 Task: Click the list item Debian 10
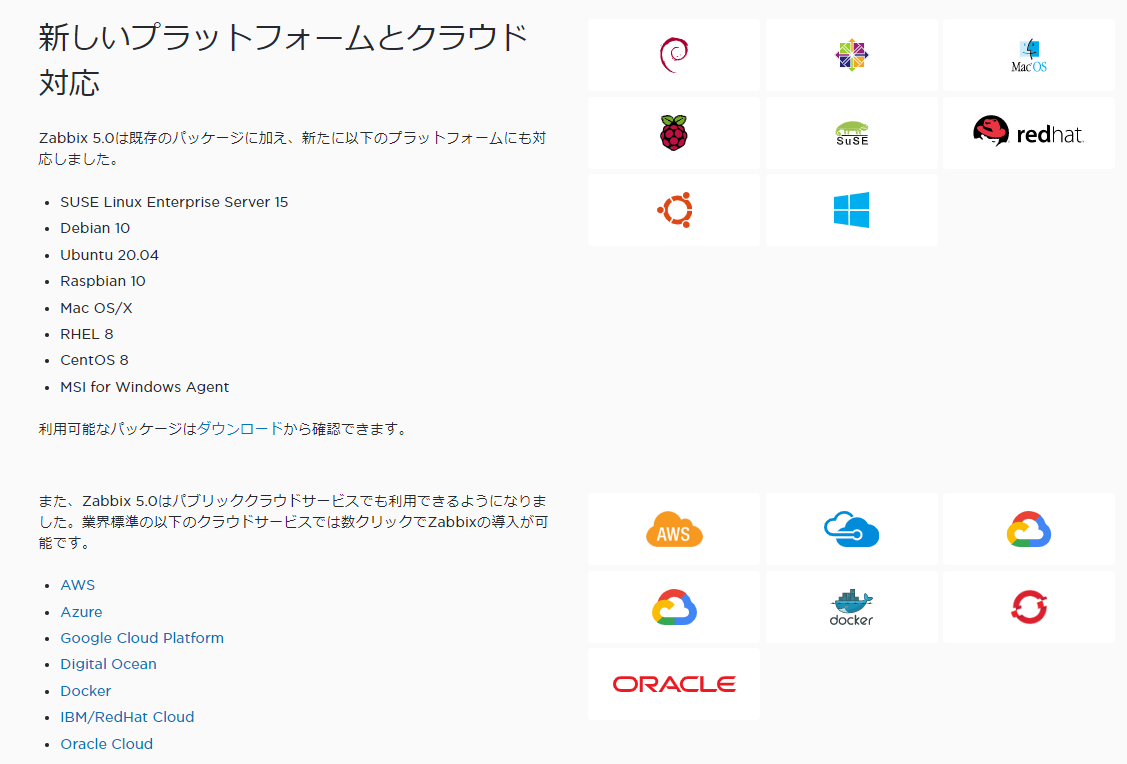click(x=95, y=229)
